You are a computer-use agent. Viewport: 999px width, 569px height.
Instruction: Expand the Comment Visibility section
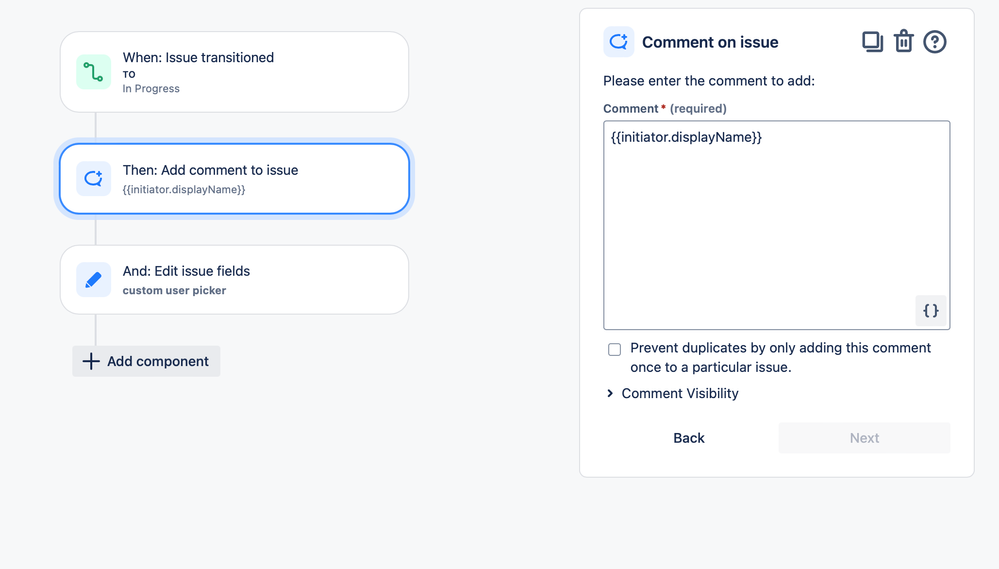pos(680,393)
